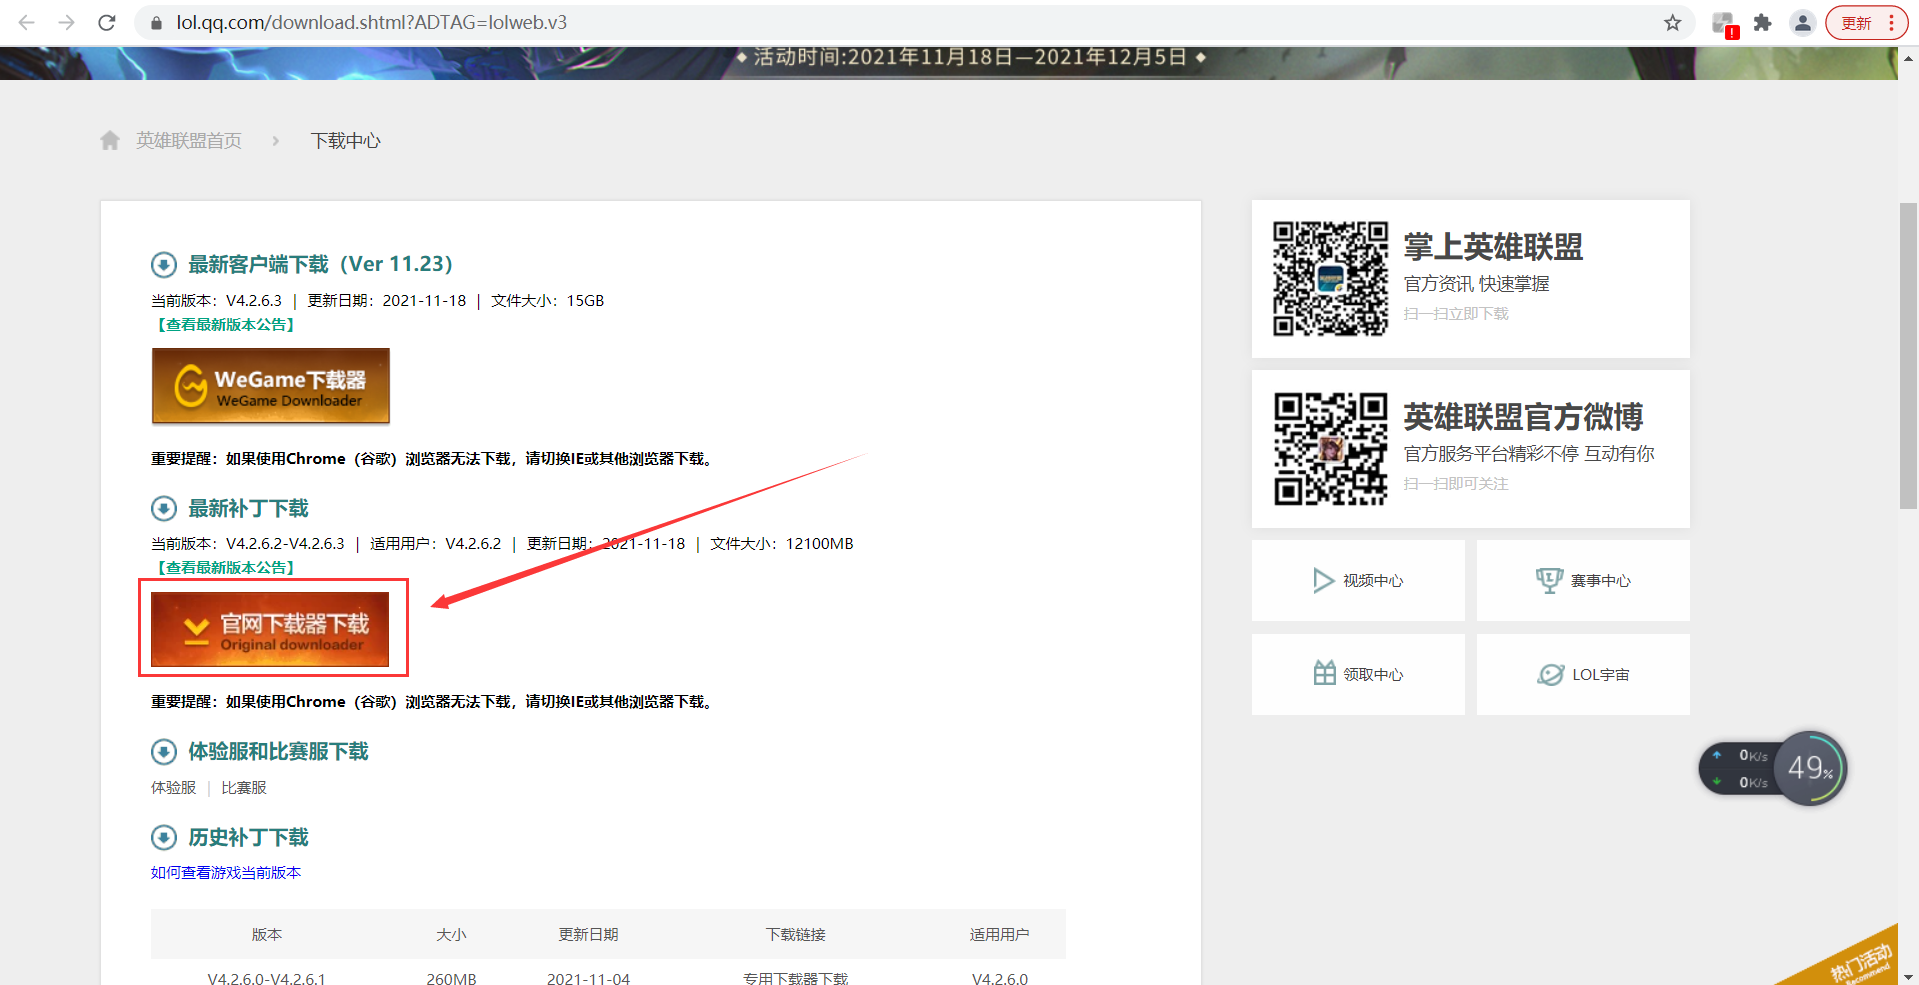Open the 查看最新版本公告 link under client download
The image size is (1919, 985).
[225, 324]
